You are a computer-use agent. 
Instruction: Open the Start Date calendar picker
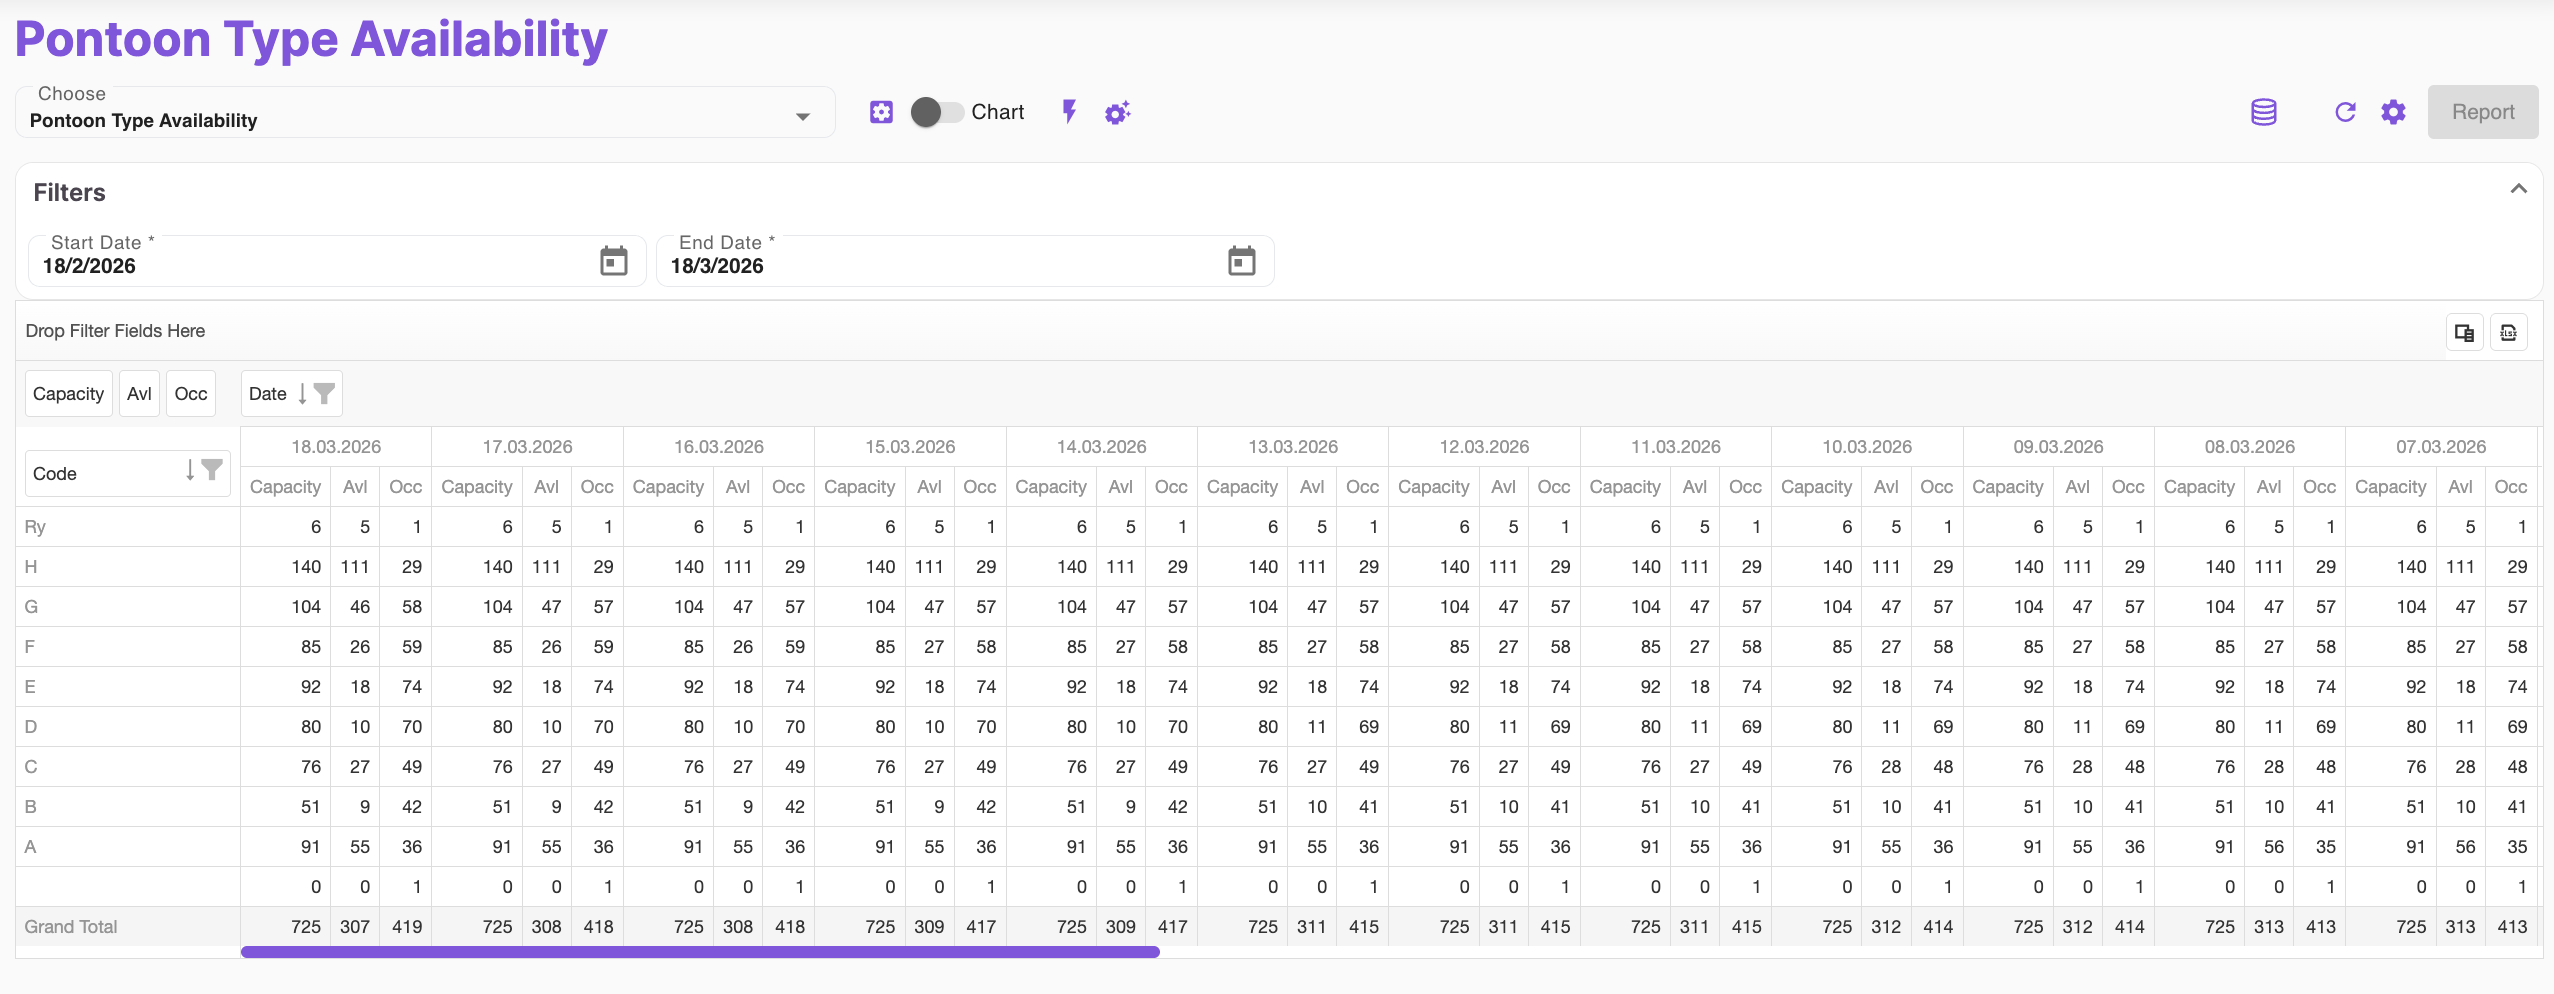613,262
